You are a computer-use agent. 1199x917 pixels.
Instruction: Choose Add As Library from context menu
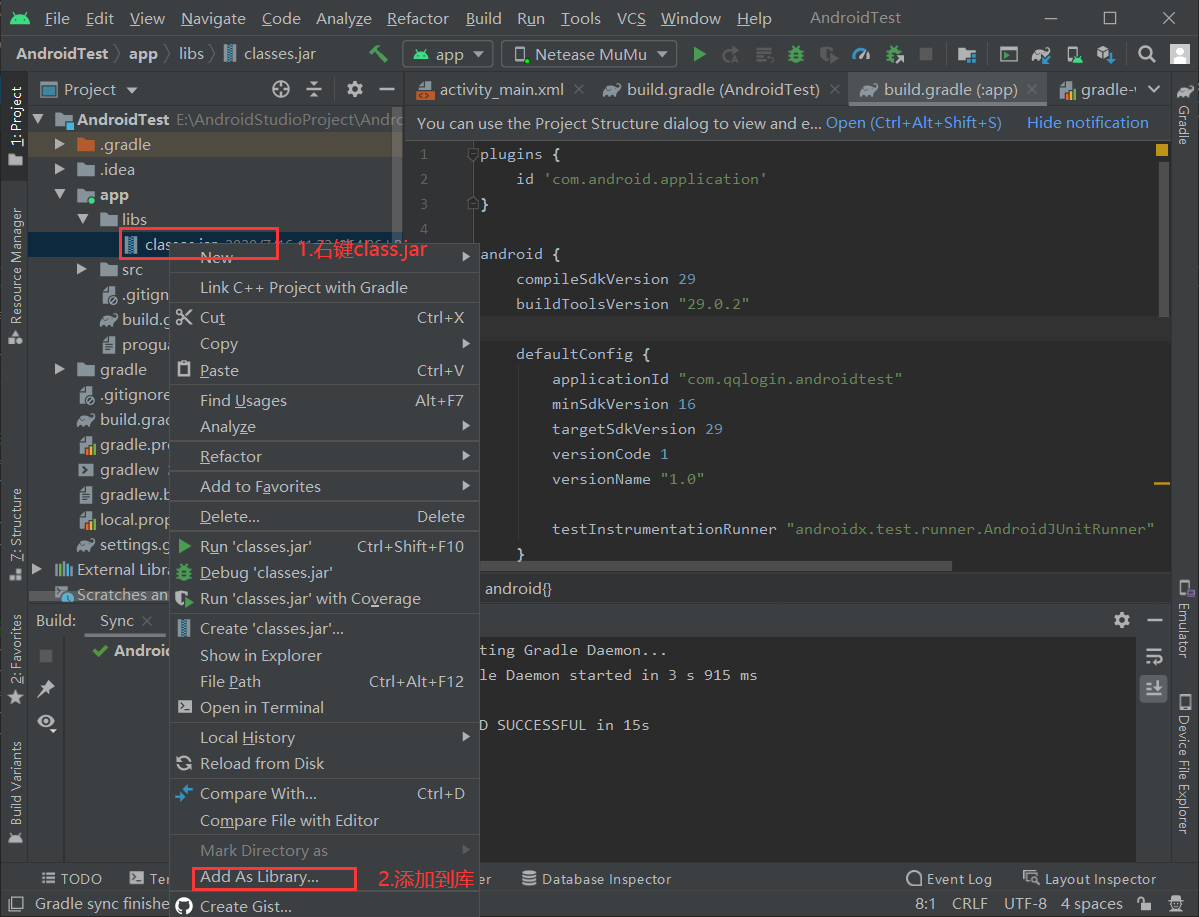click(260, 878)
